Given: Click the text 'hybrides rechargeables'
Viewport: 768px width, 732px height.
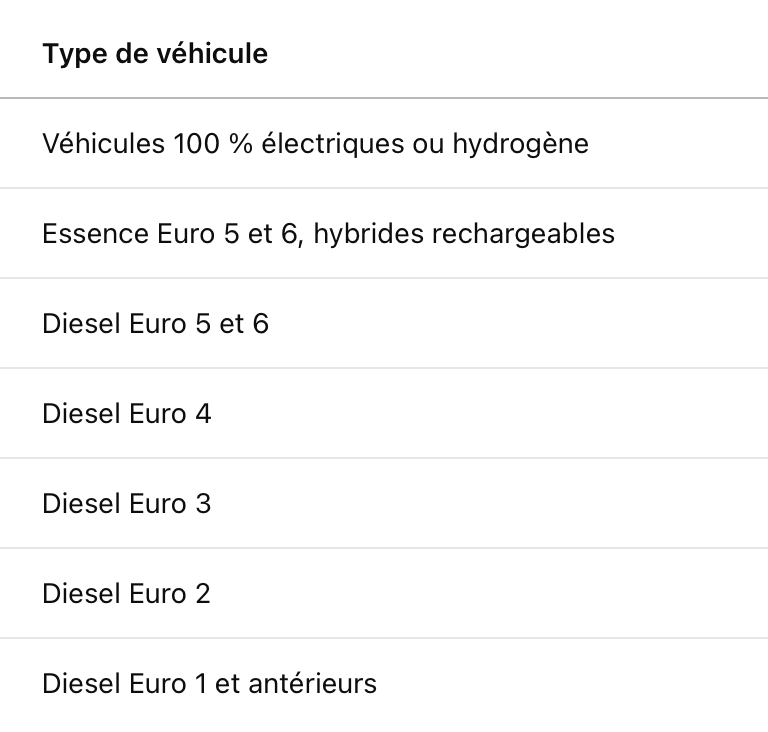Looking at the screenshot, I should point(464,234).
